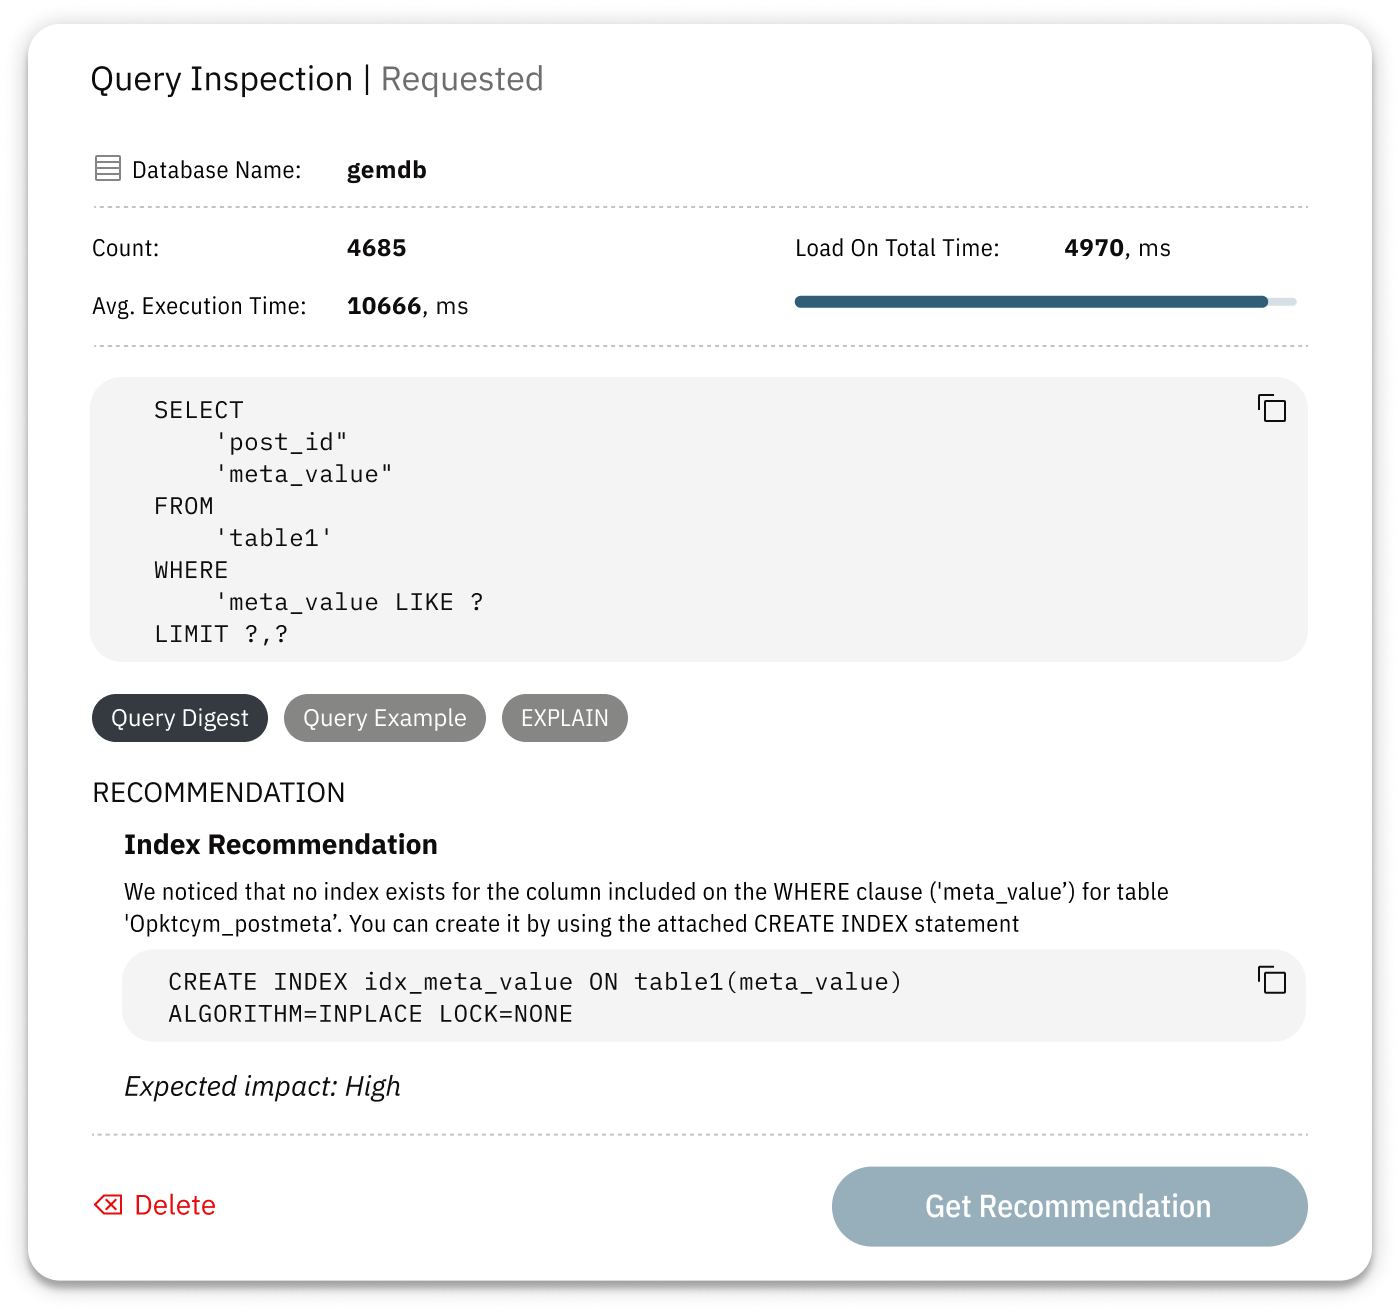Click the ALGORITHM=INPLACE LOCK=NONE line
The width and height of the screenshot is (1400, 1313).
pyautogui.click(x=370, y=1014)
